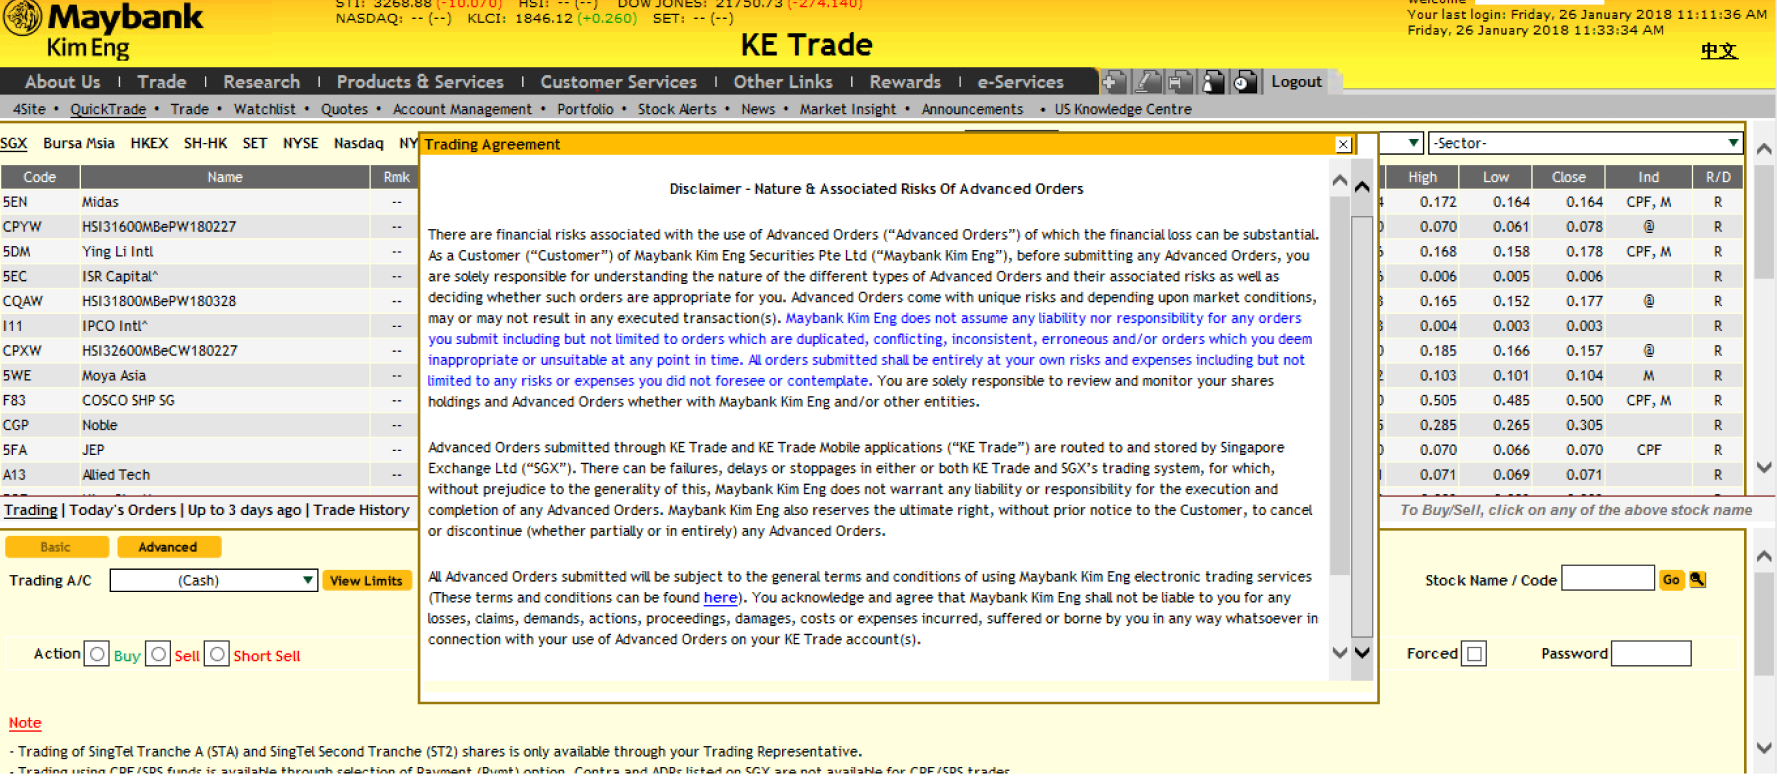This screenshot has height=782, width=1778.
Task: Click the @ indicator in CPYW row
Action: click(x=1648, y=227)
